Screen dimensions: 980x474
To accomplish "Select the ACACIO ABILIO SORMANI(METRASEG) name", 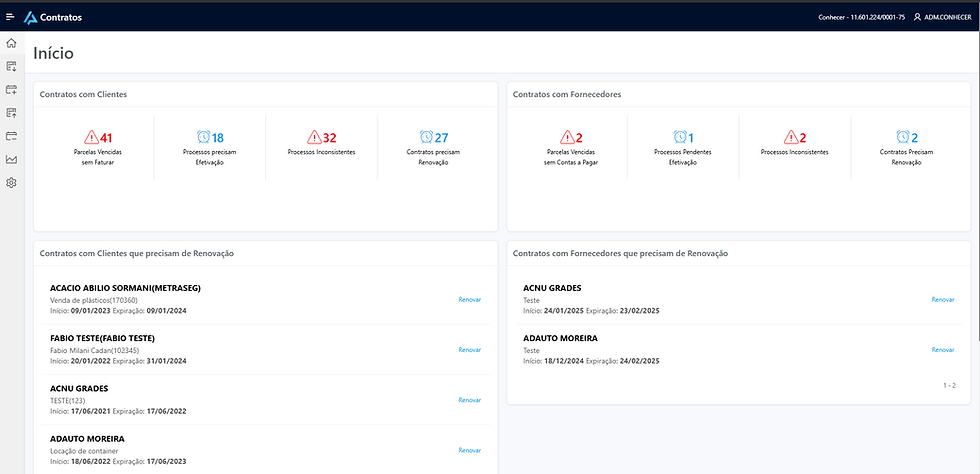I will coord(125,288).
